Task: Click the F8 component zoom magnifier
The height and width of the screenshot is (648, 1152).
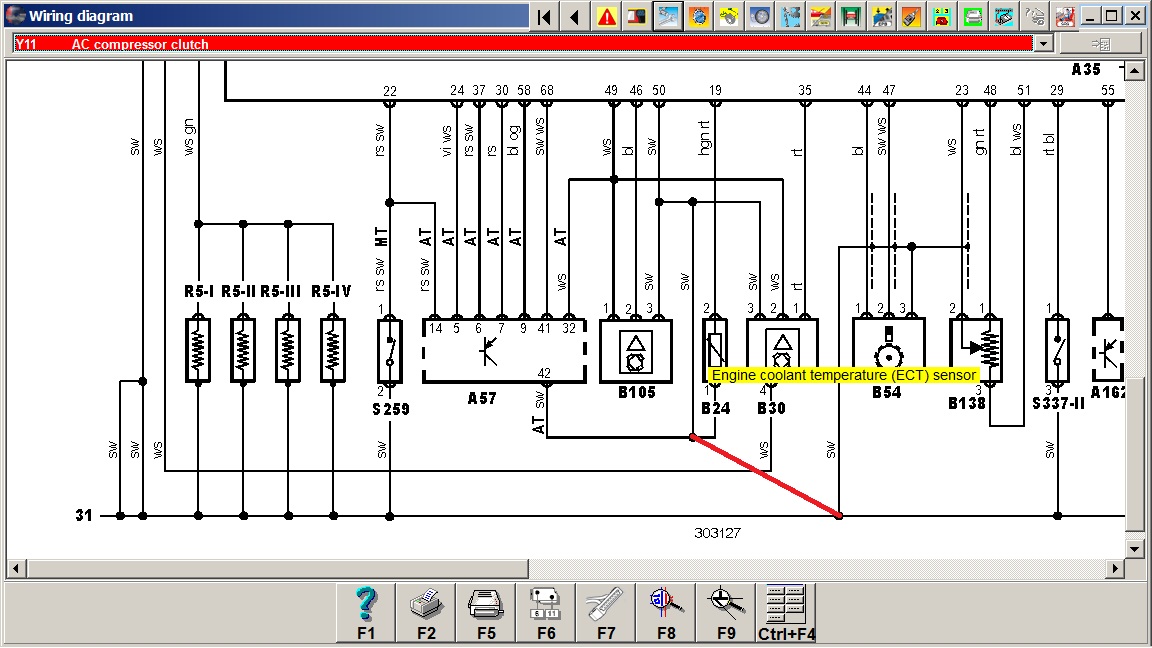Action: point(666,612)
